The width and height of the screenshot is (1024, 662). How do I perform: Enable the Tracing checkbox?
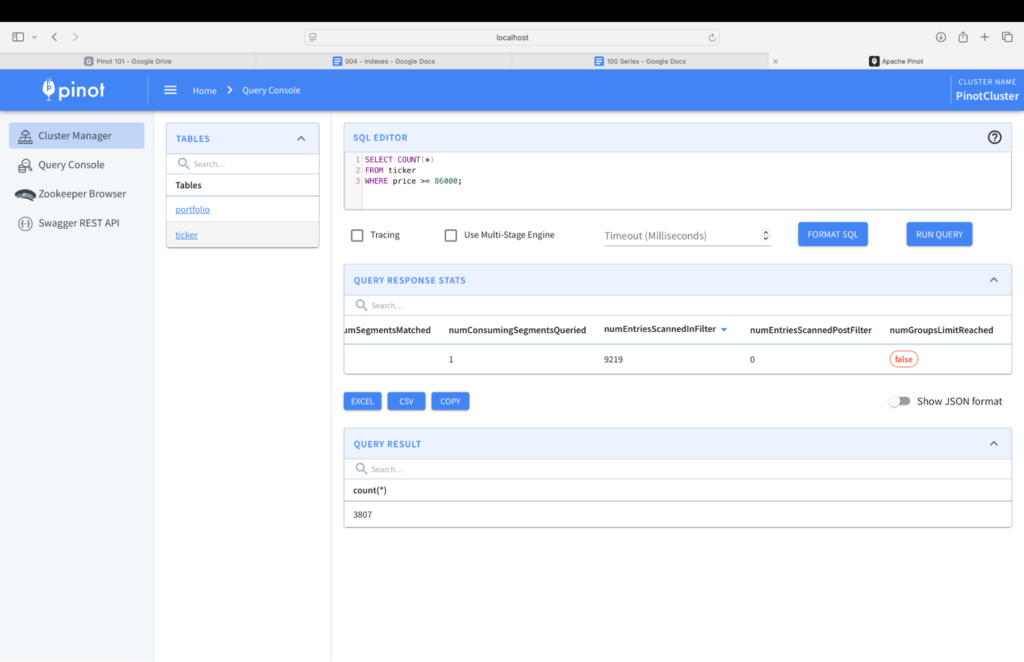point(357,235)
